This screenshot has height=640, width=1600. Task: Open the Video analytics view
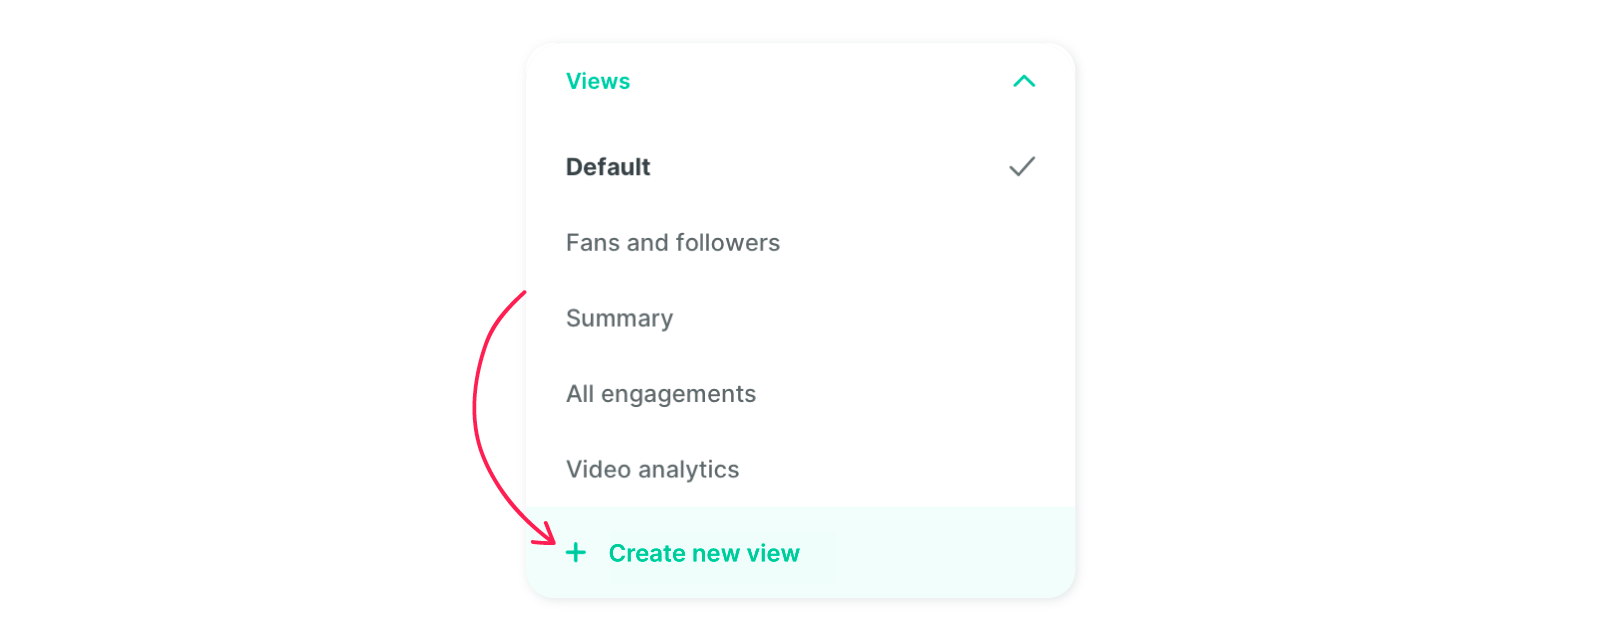point(800,469)
